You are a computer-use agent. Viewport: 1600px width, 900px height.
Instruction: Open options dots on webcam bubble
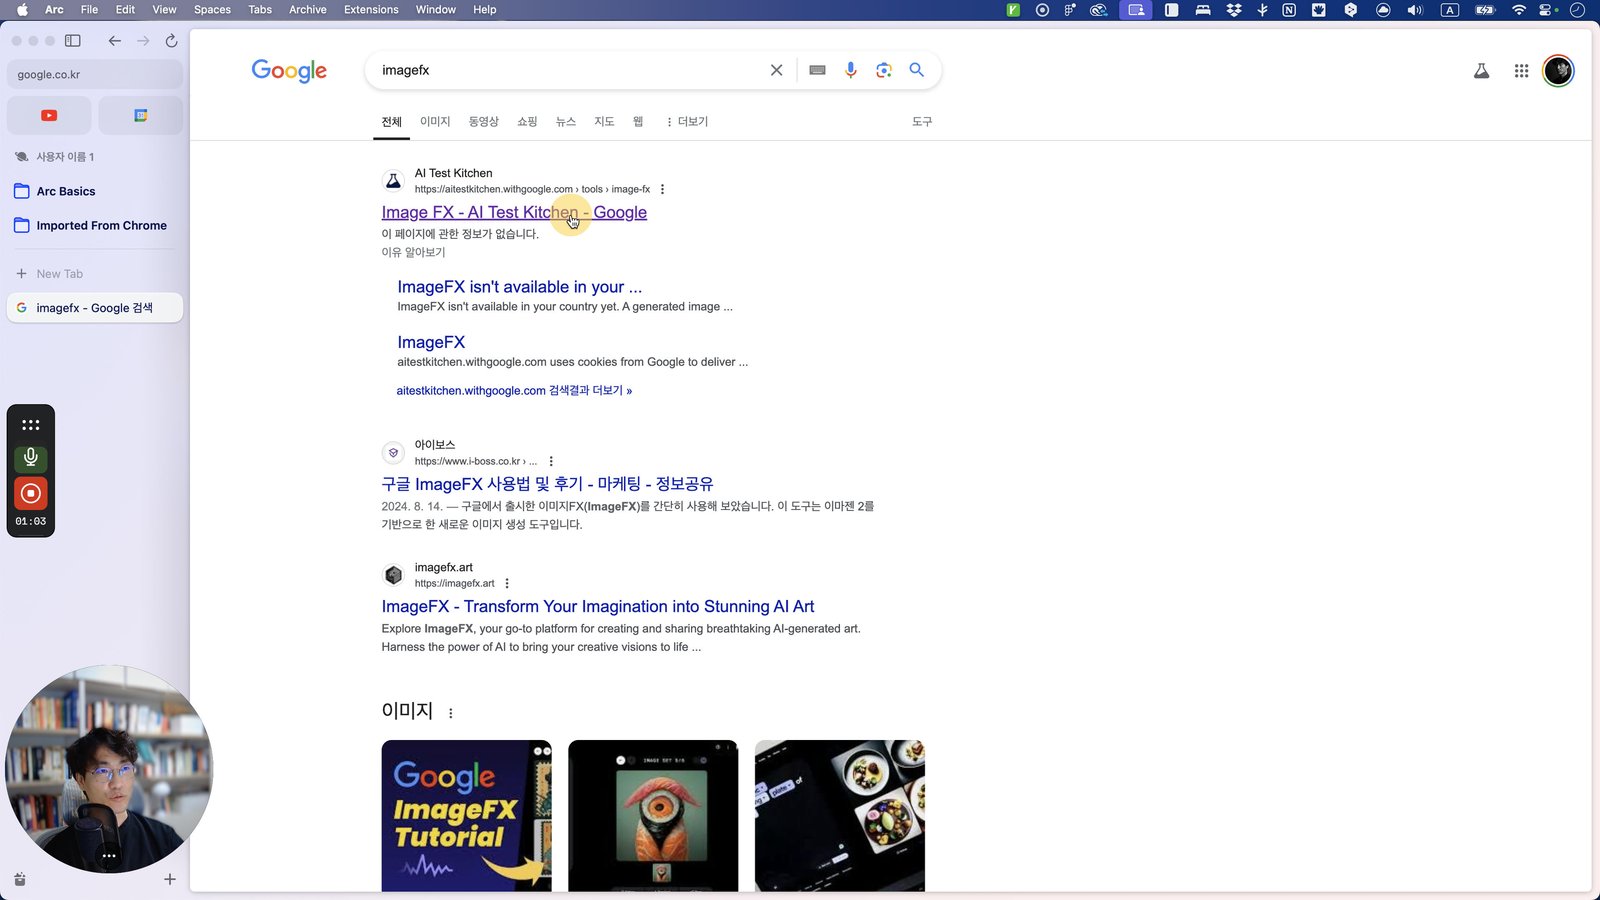pyautogui.click(x=109, y=855)
